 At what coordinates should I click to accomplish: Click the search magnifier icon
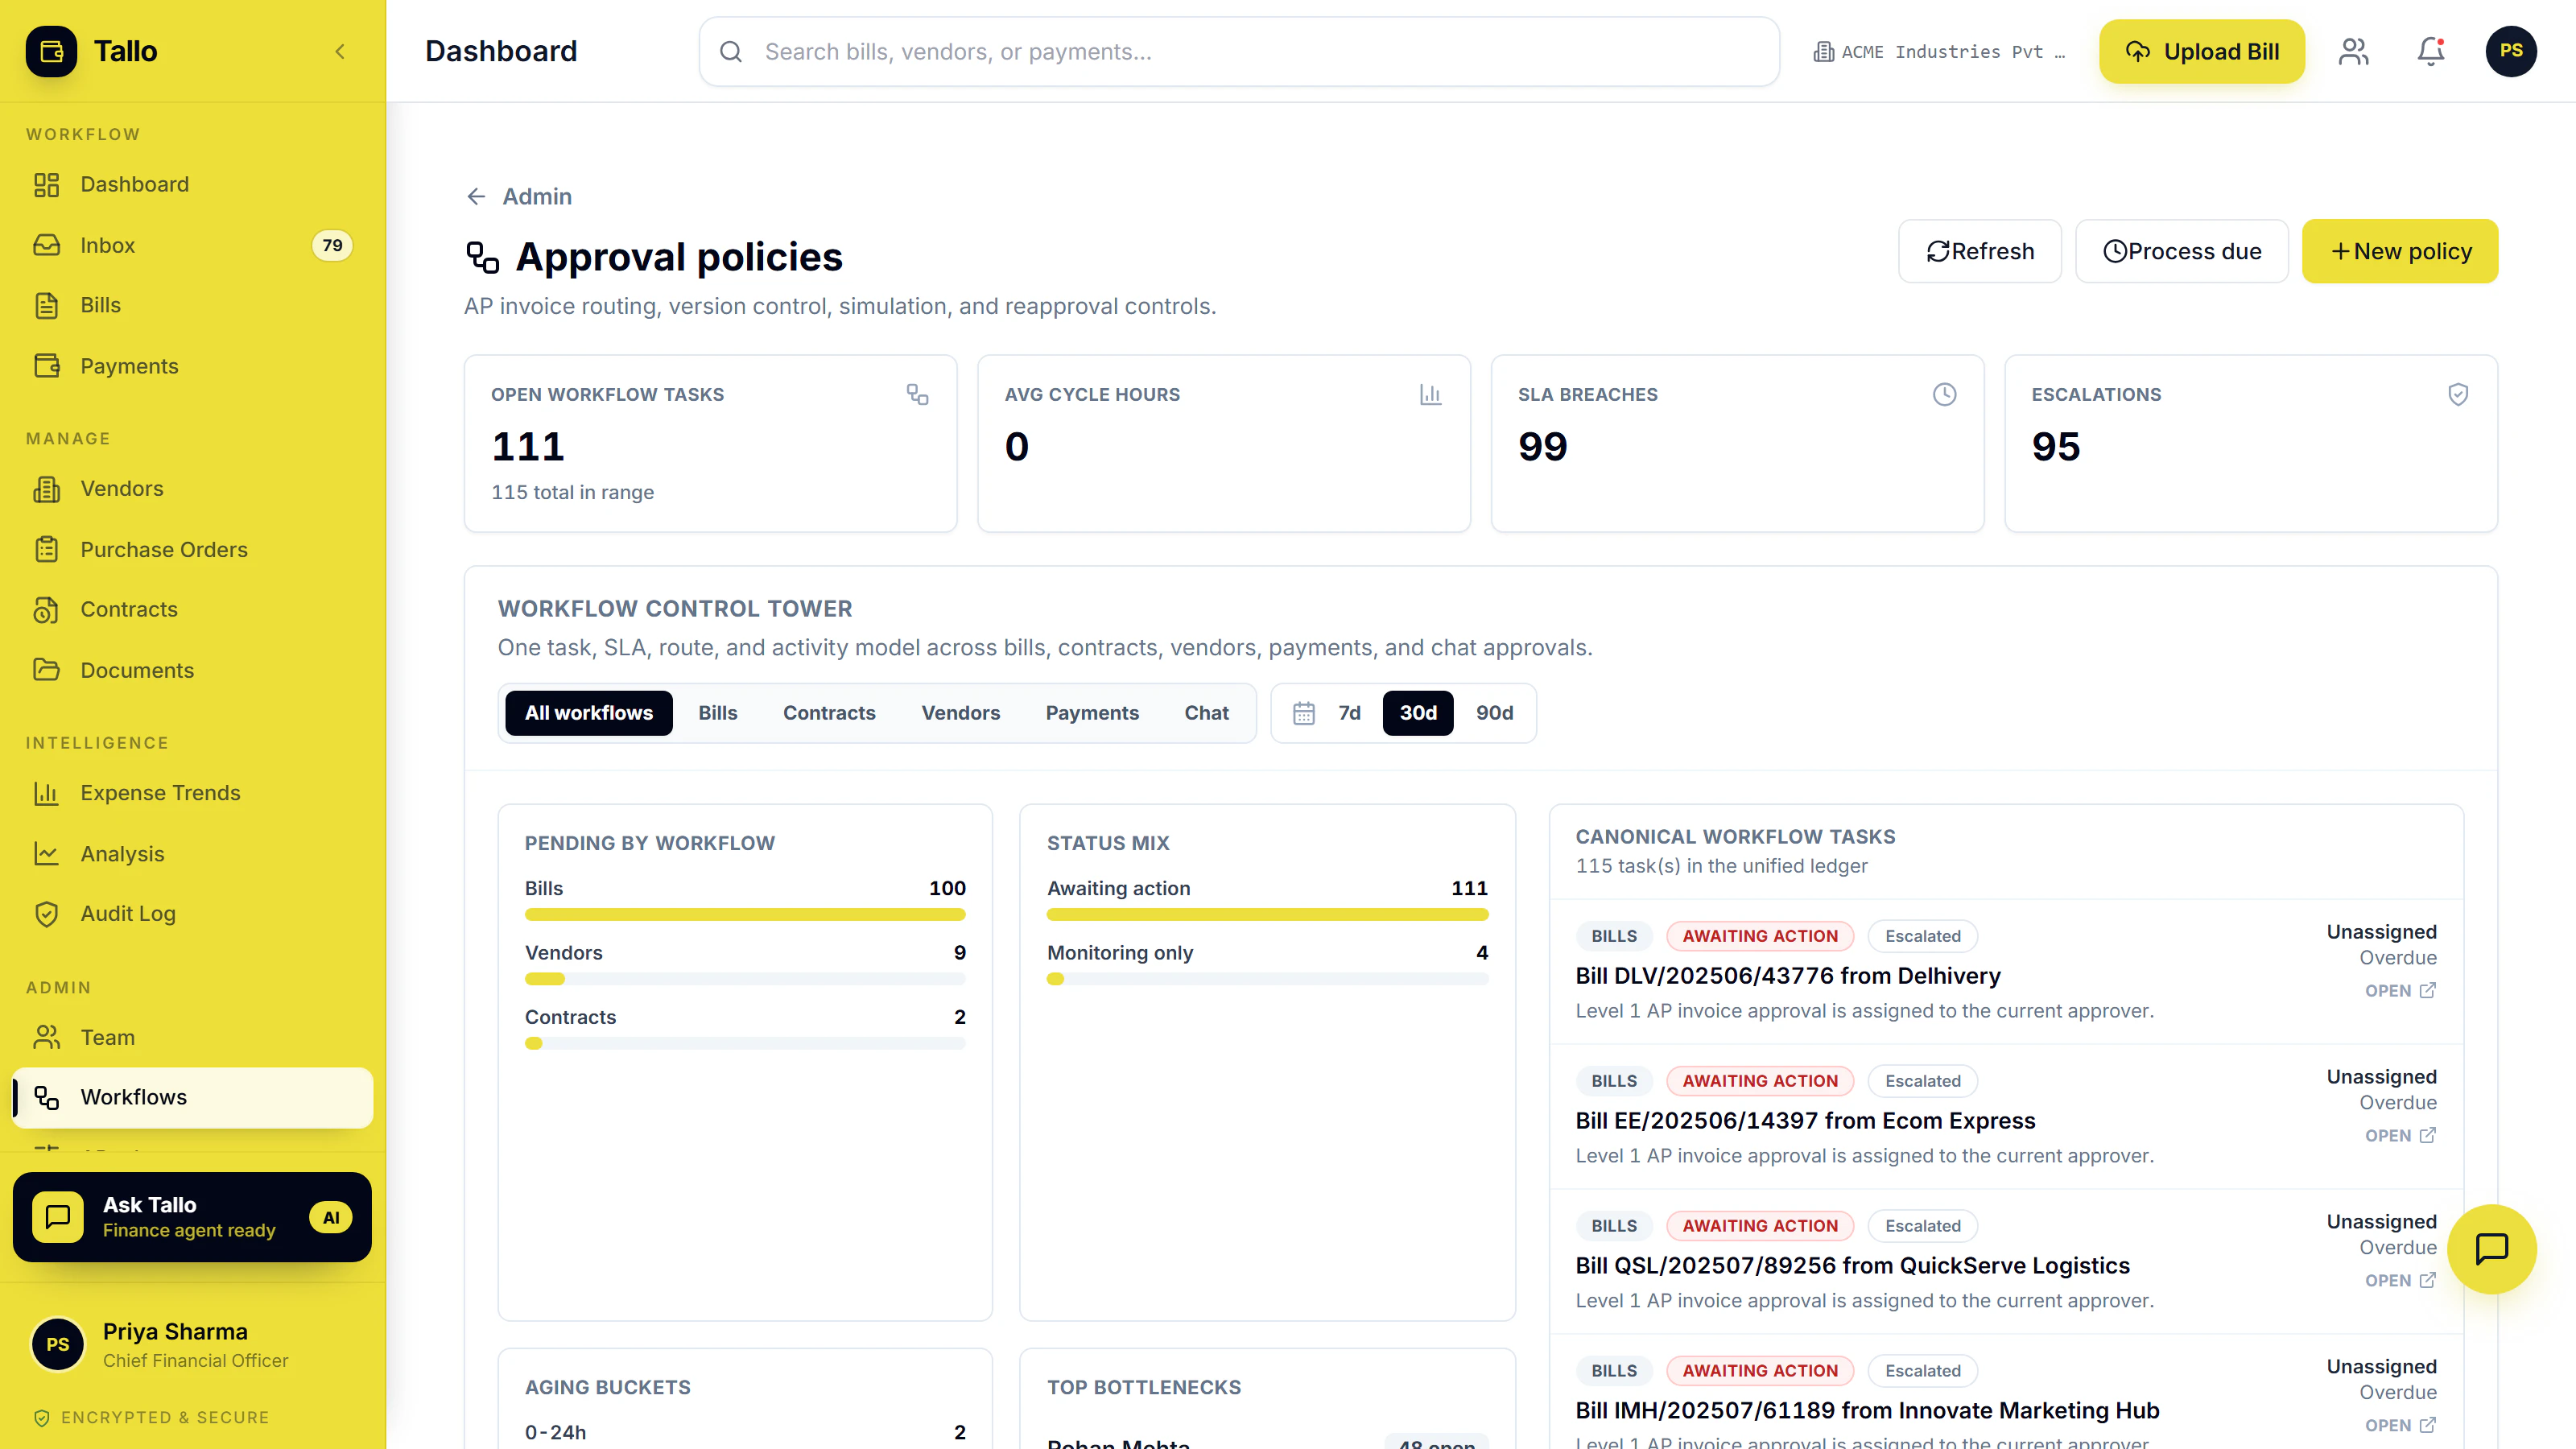click(731, 51)
